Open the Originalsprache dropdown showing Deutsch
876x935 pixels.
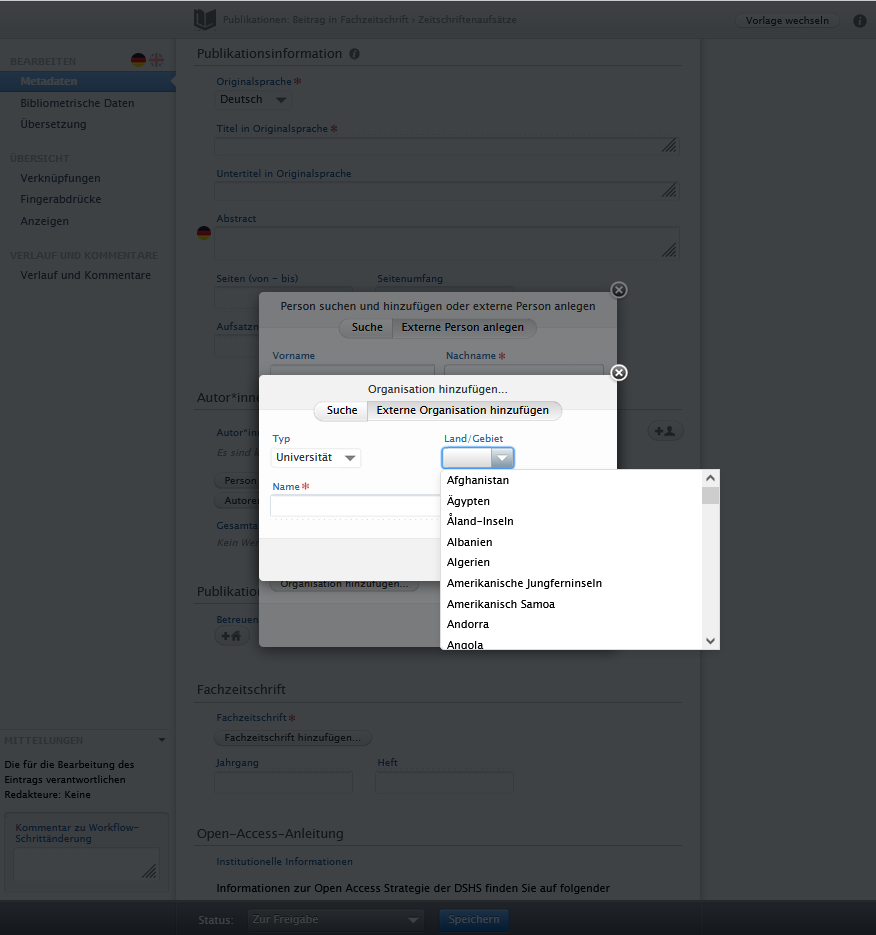point(253,99)
